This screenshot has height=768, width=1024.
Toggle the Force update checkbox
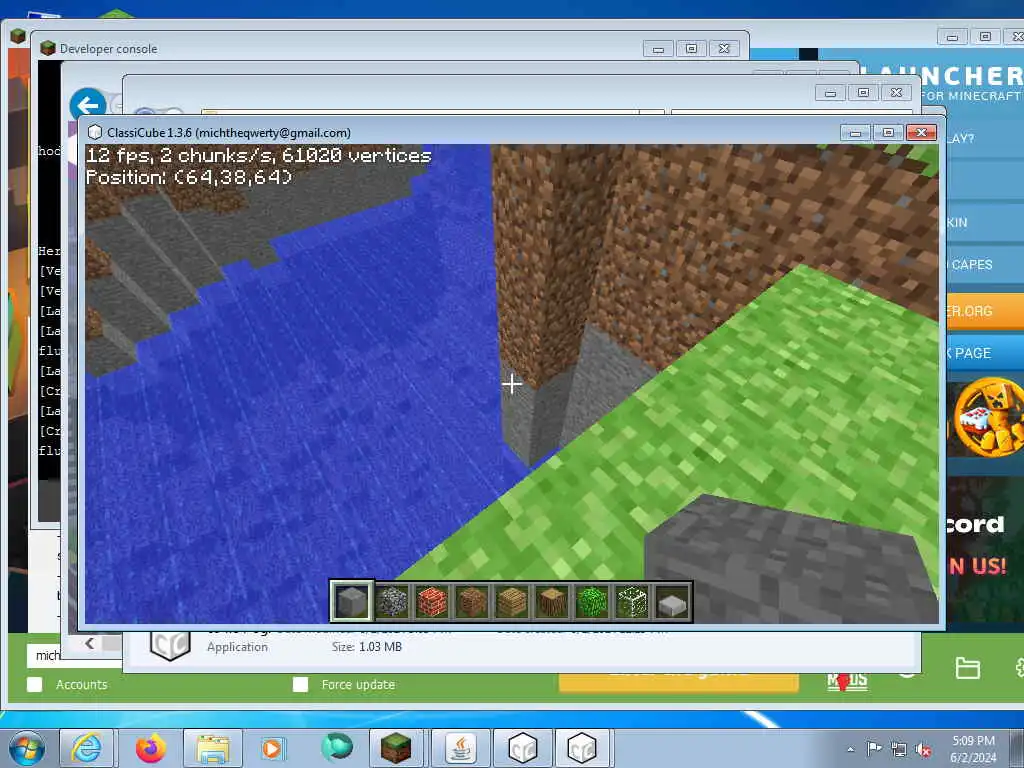pyautogui.click(x=300, y=684)
